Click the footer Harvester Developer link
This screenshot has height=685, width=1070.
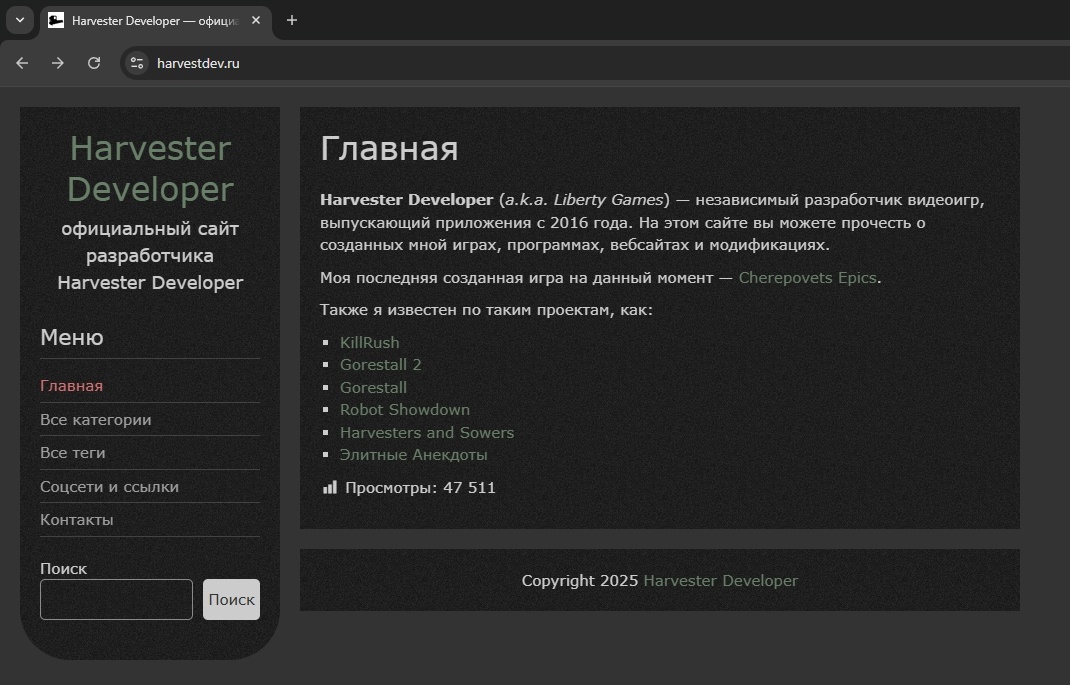[x=721, y=581]
